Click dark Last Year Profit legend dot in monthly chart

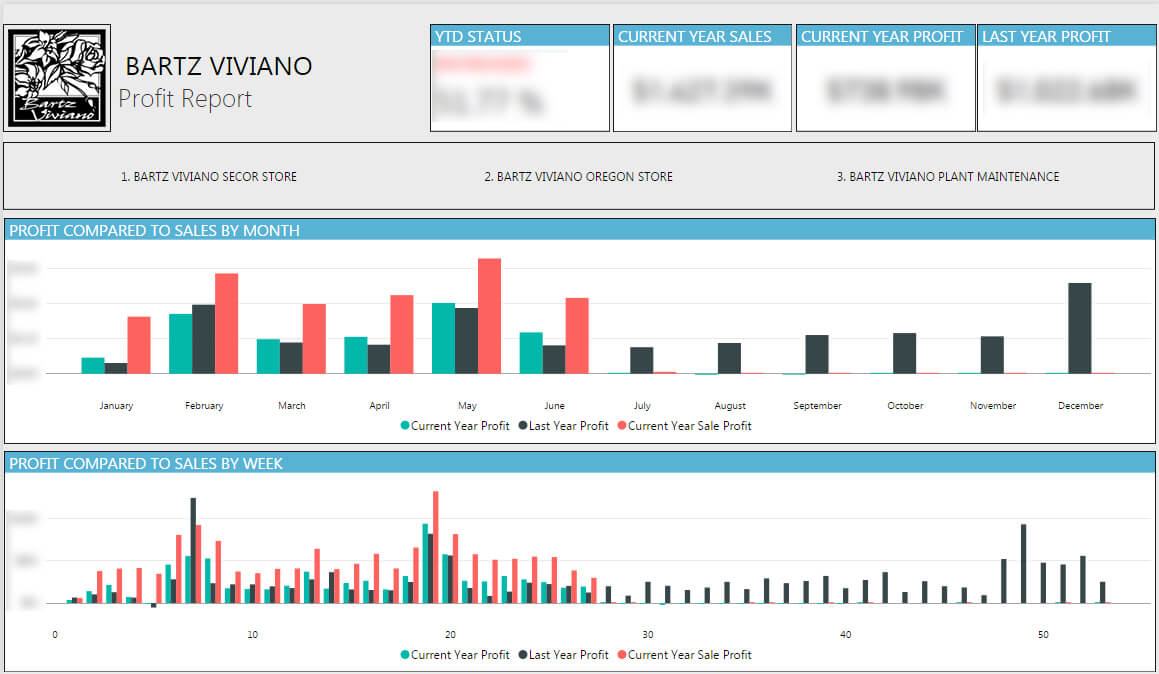coord(522,426)
